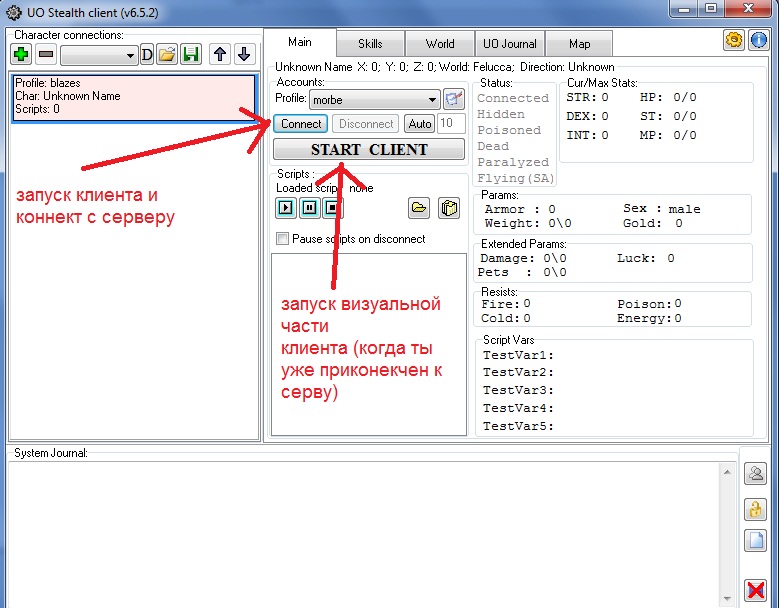Play the loaded script
Image resolution: width=779 pixels, height=608 pixels.
(x=286, y=208)
